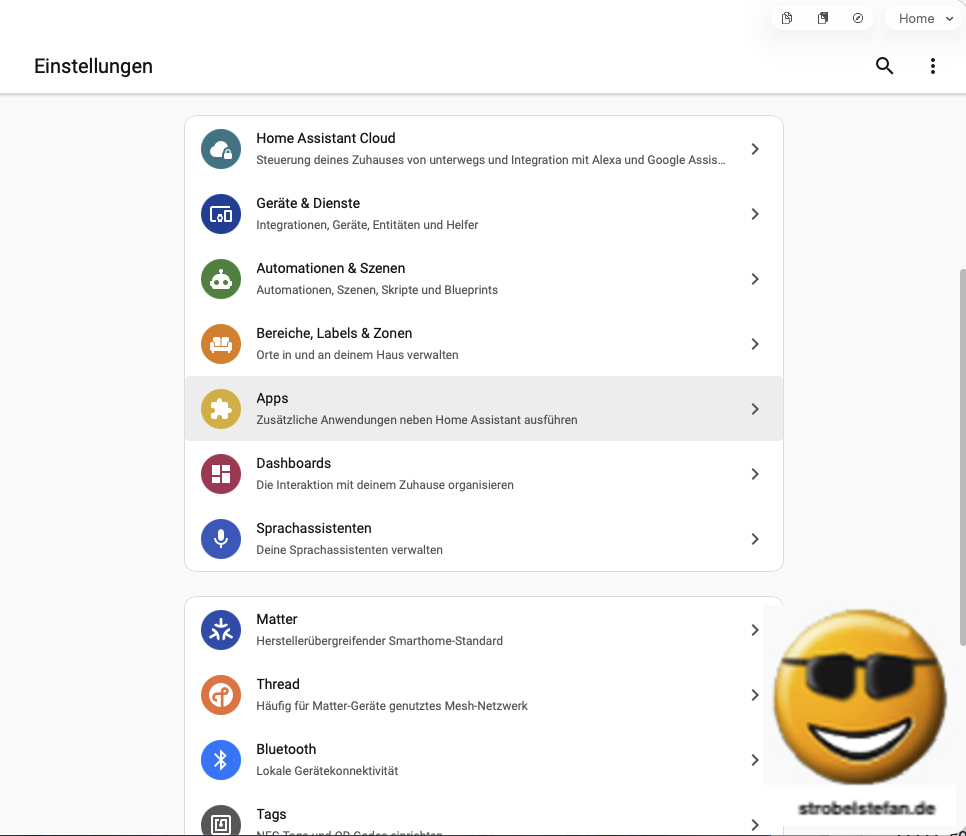Click 'Lokale Gerätekonnektivität' text
The image size is (966, 836).
point(327,771)
